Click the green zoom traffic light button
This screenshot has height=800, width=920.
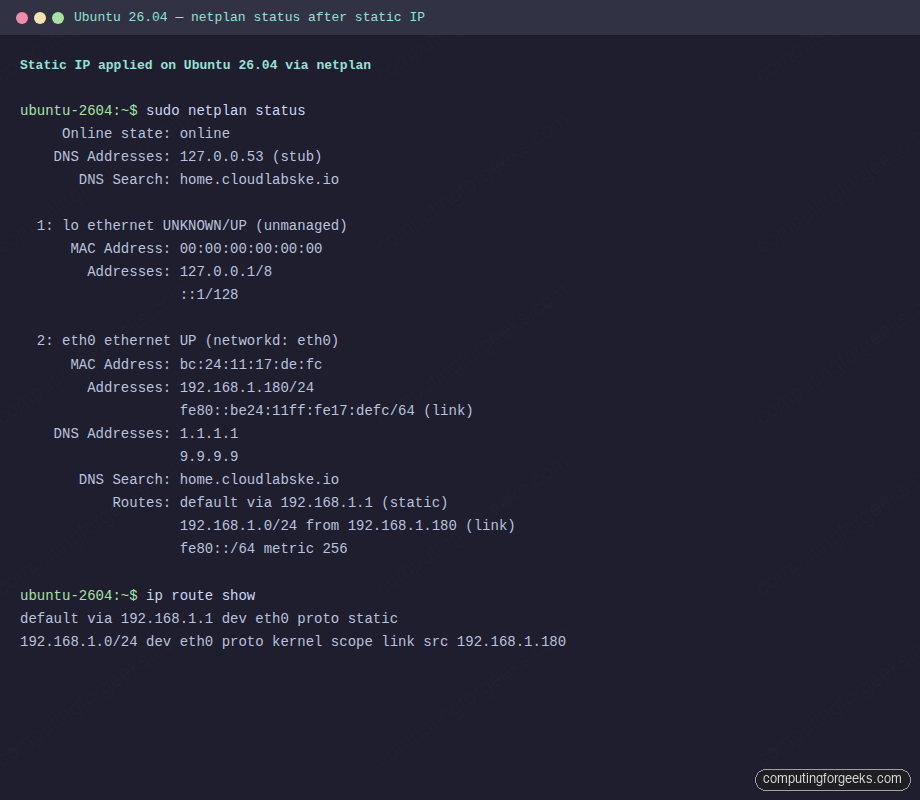tap(57, 17)
